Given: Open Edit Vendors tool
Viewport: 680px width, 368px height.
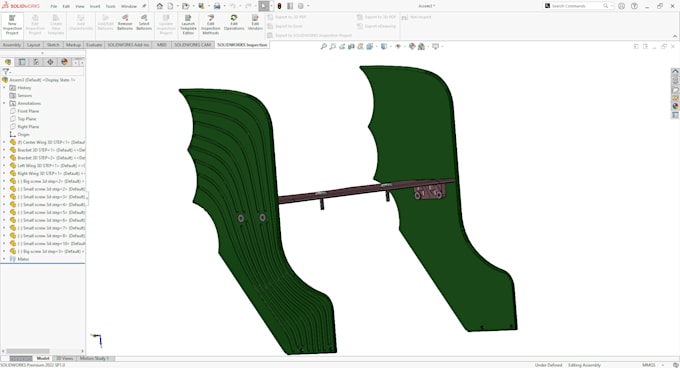Looking at the screenshot, I should (255, 23).
